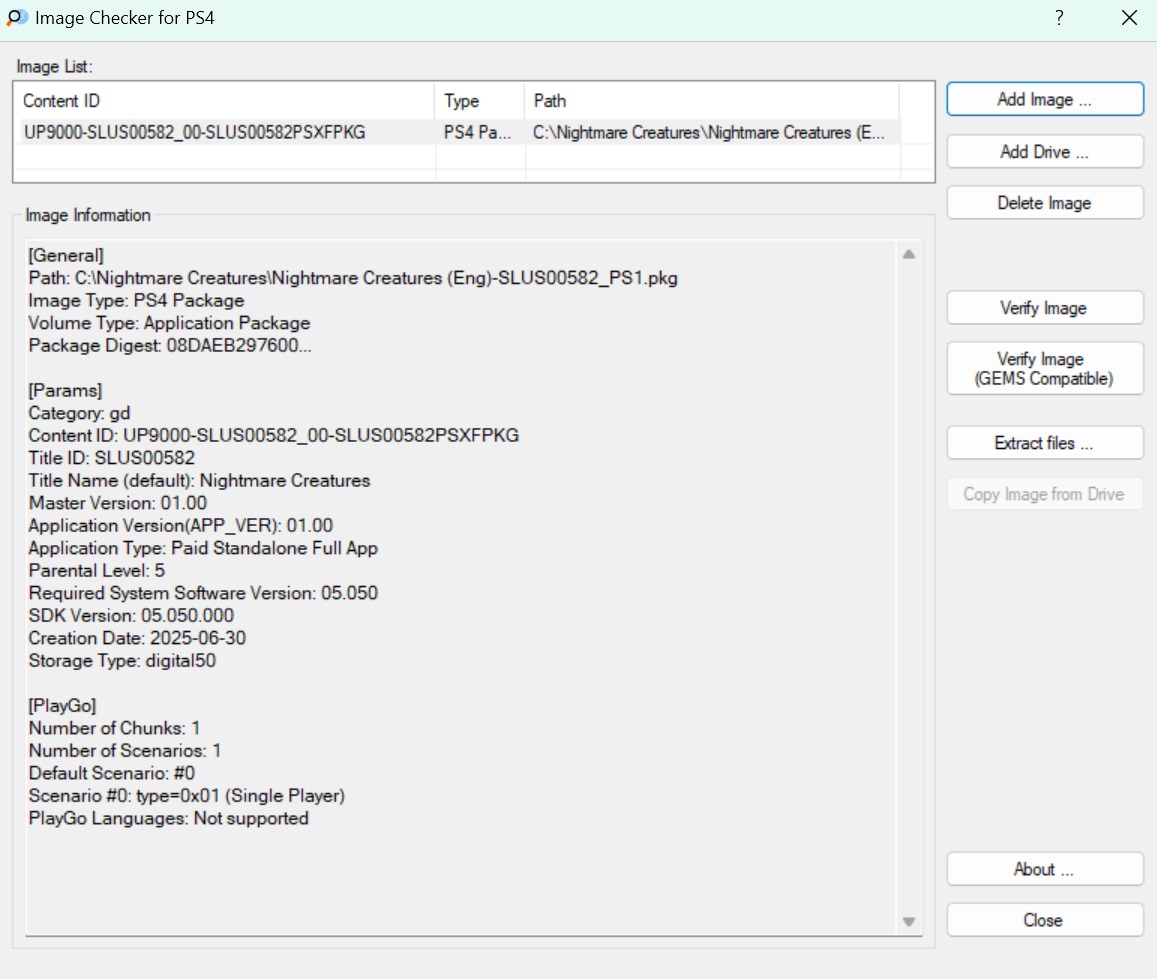1157x979 pixels.
Task: Open the About dialog
Action: (x=1045, y=869)
